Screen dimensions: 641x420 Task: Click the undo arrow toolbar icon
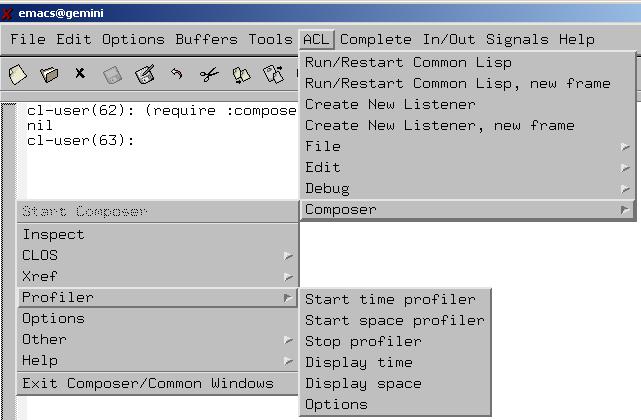click(x=177, y=74)
